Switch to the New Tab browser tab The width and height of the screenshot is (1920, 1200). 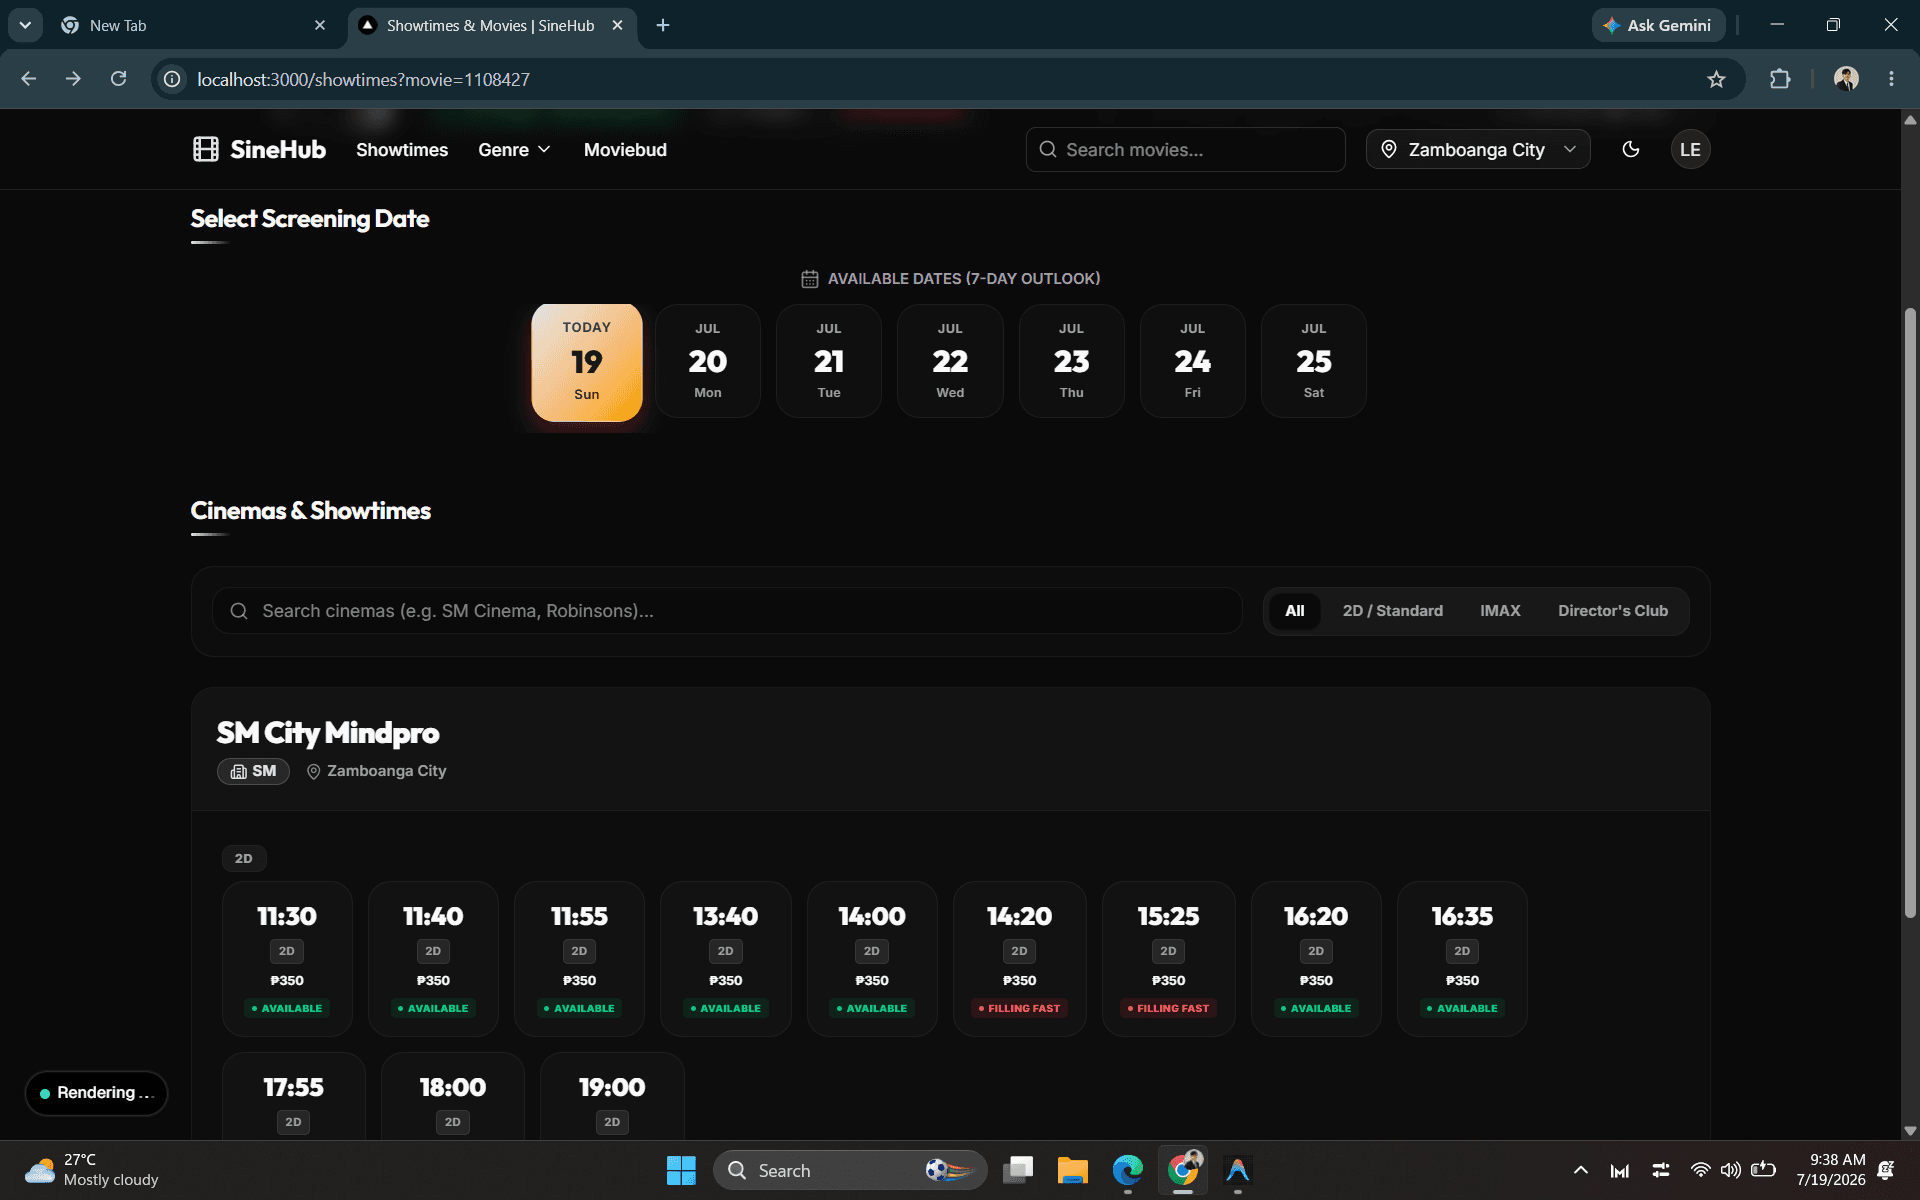coord(193,25)
